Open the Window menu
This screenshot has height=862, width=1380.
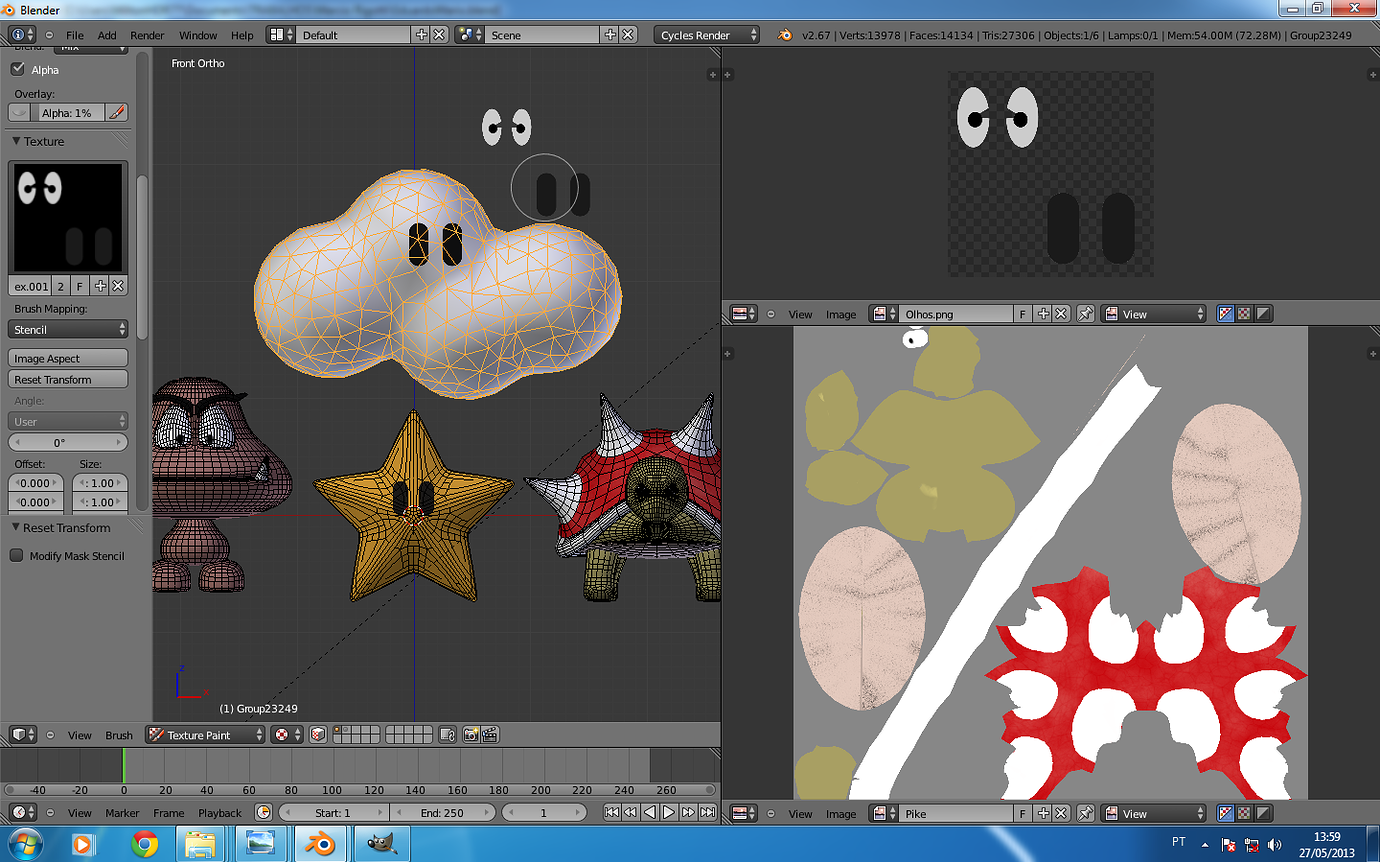[x=198, y=34]
